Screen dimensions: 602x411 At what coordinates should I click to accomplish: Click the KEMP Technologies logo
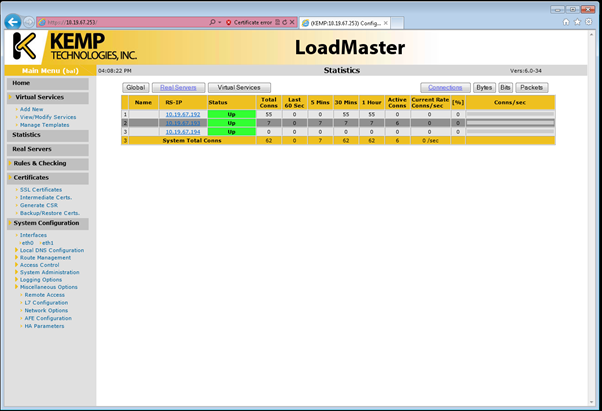[x=75, y=46]
